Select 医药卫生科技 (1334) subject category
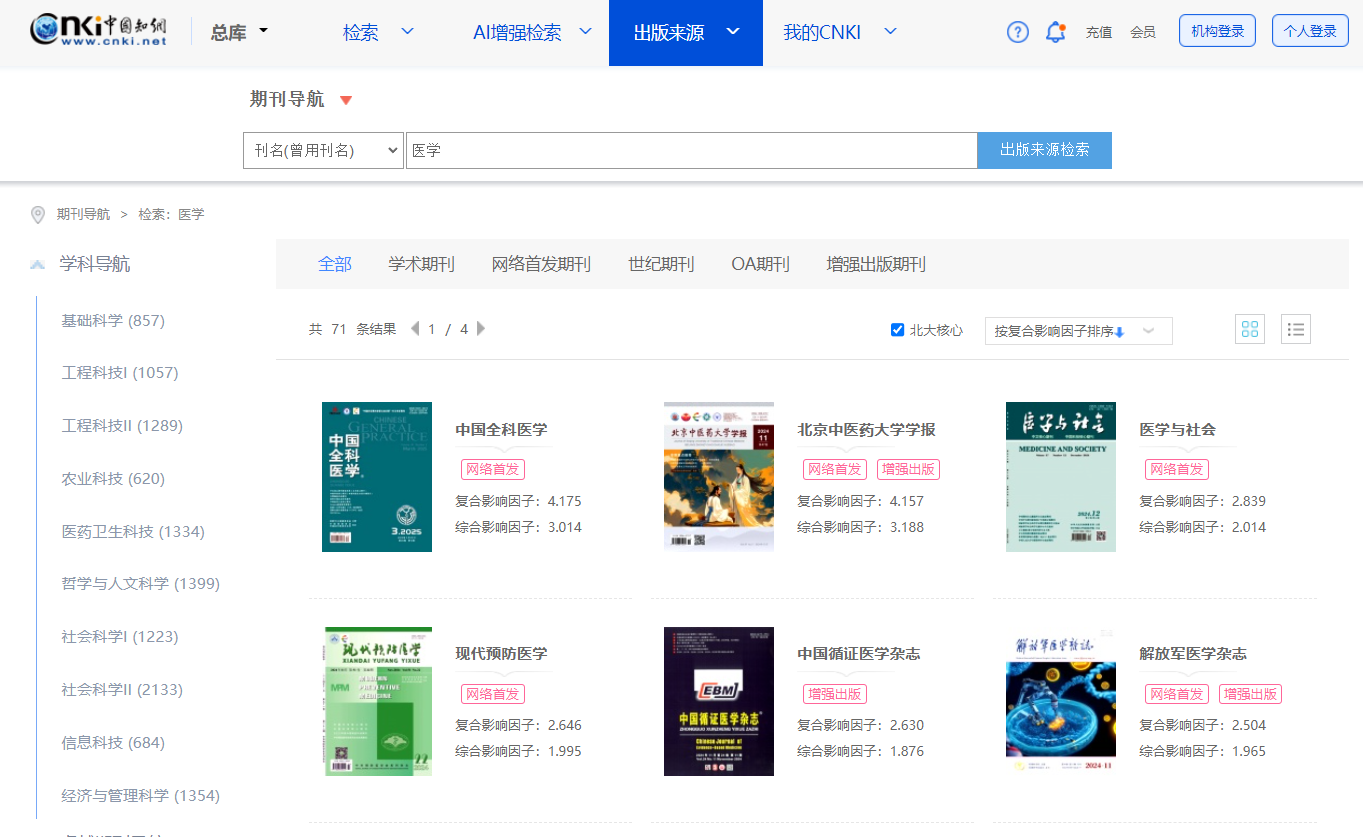1363x837 pixels. (x=133, y=532)
